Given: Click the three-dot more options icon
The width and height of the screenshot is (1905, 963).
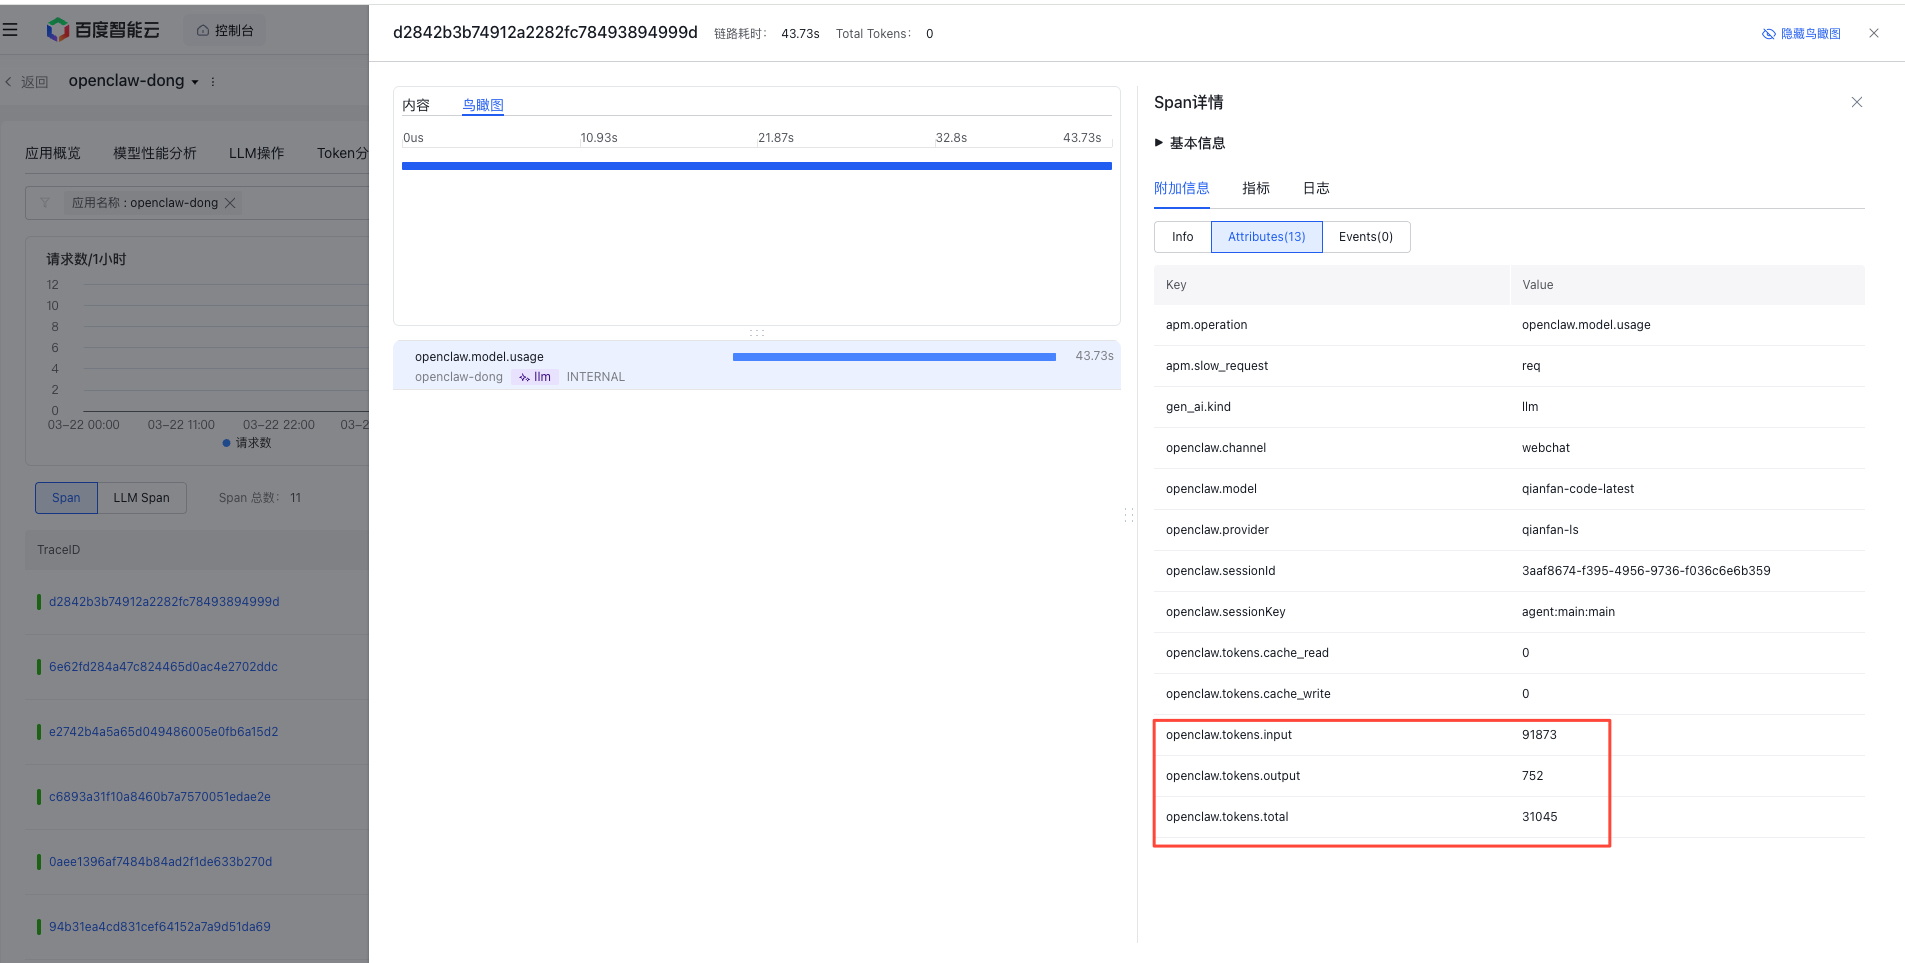Looking at the screenshot, I should (x=213, y=82).
